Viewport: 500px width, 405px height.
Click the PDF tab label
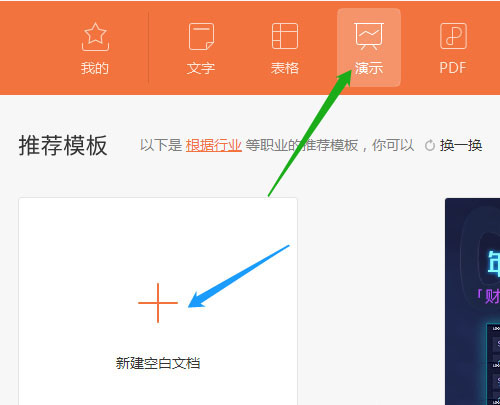453,68
